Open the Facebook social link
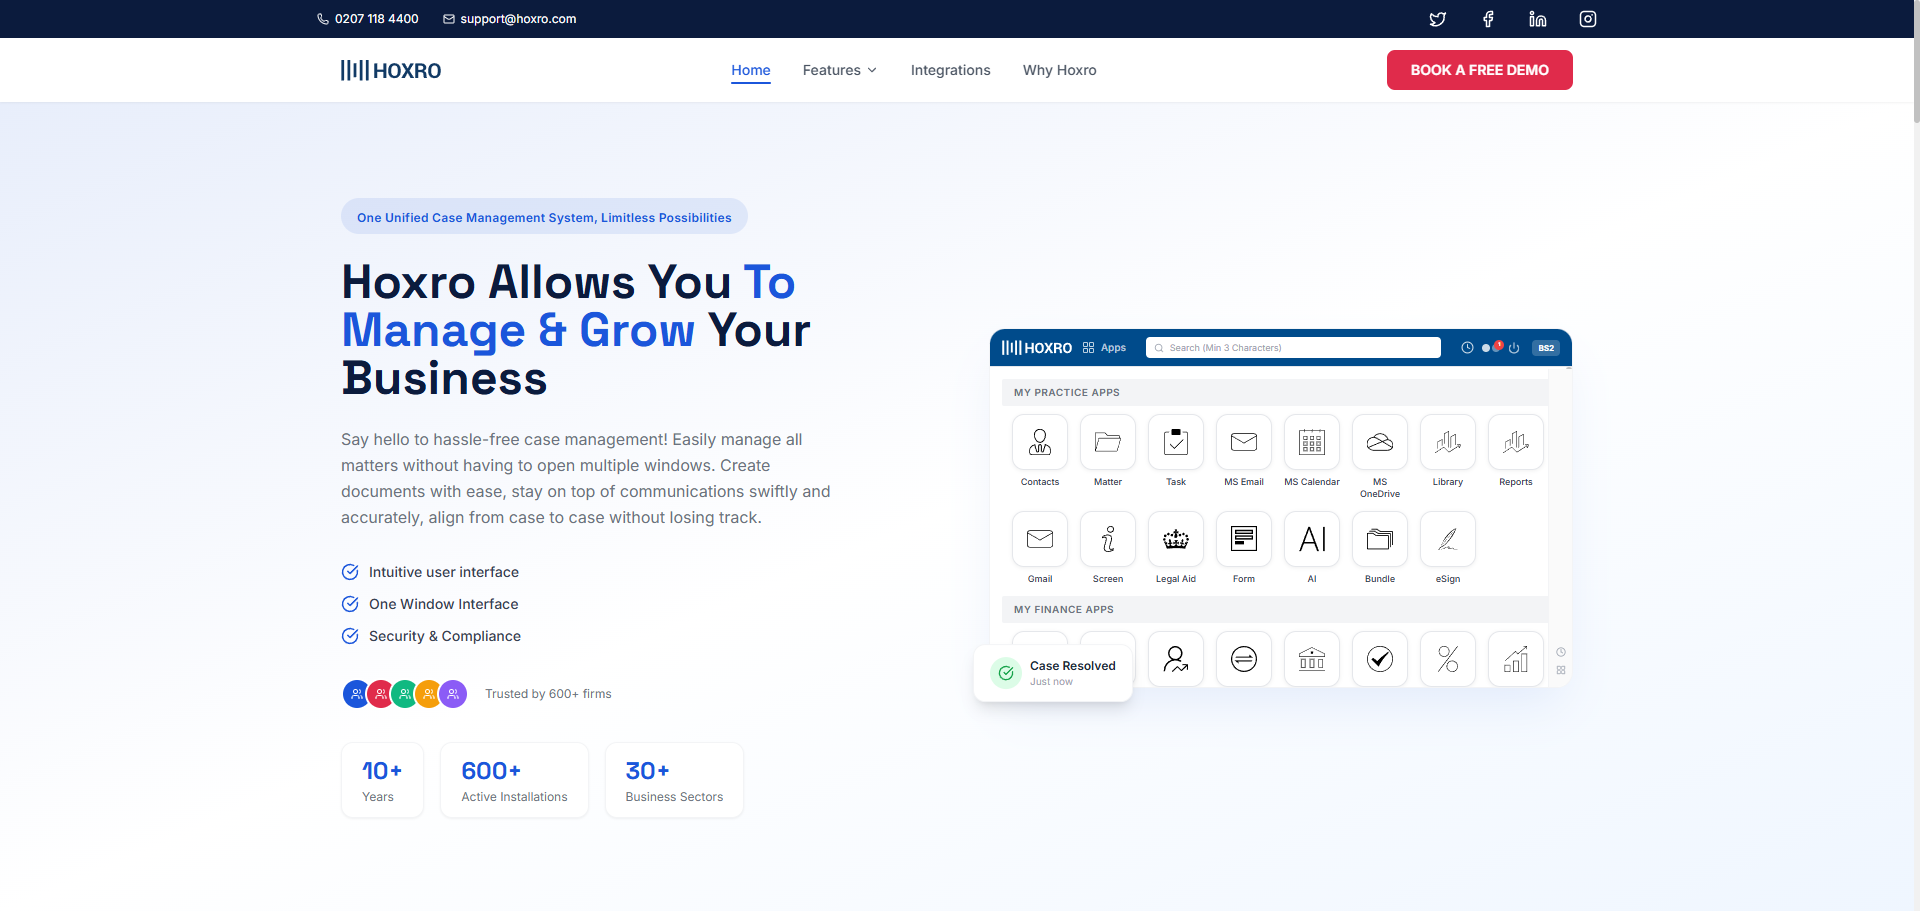The image size is (1920, 911). click(1488, 19)
